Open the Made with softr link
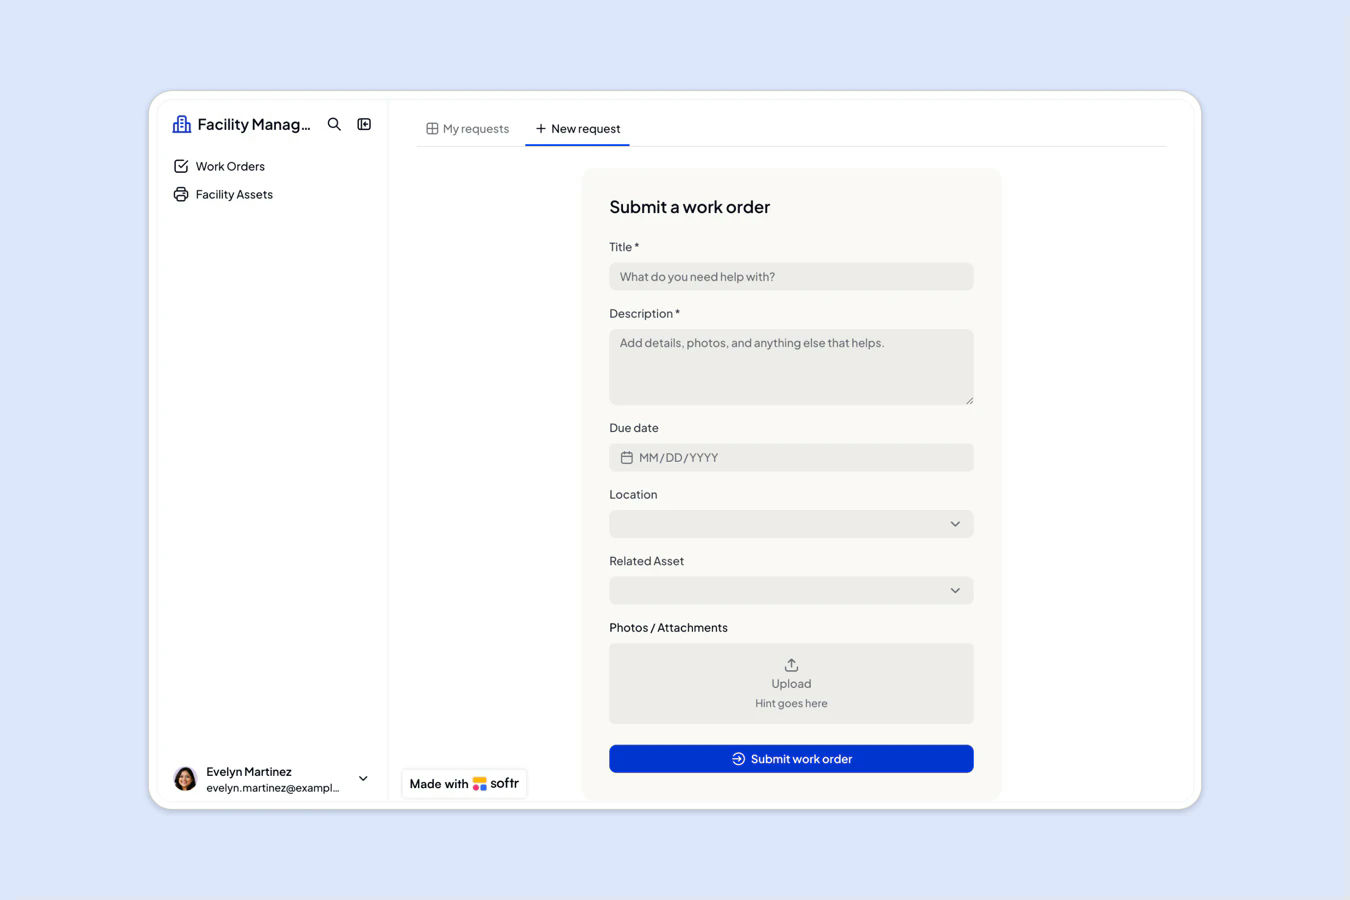This screenshot has height=900, width=1350. (x=464, y=784)
